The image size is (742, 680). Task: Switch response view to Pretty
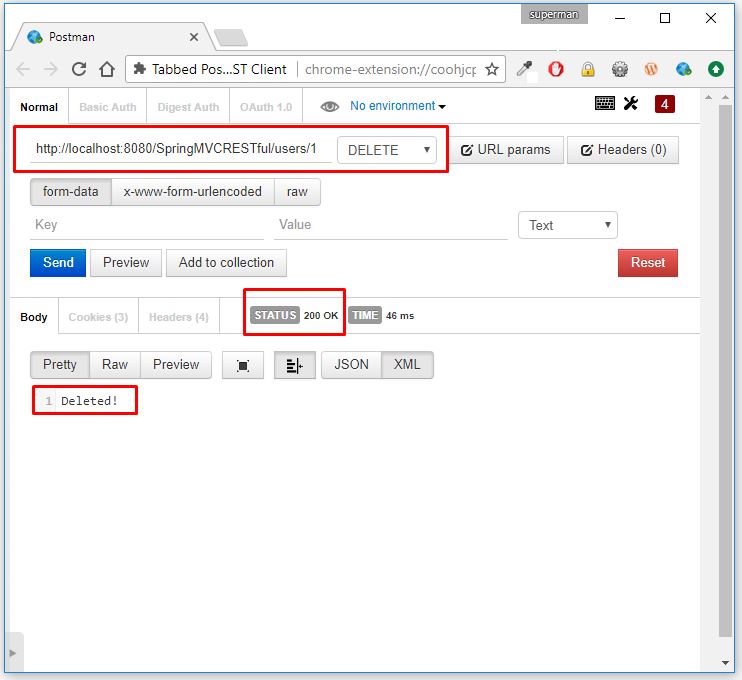pos(60,365)
